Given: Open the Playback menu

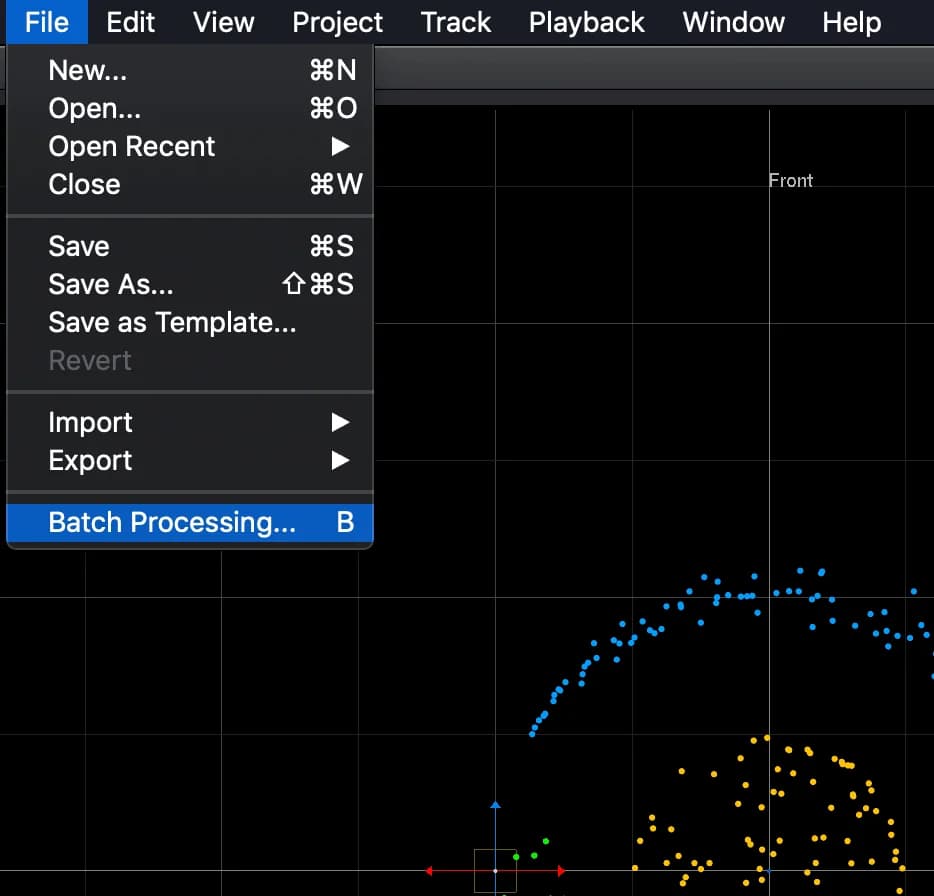Looking at the screenshot, I should (586, 22).
